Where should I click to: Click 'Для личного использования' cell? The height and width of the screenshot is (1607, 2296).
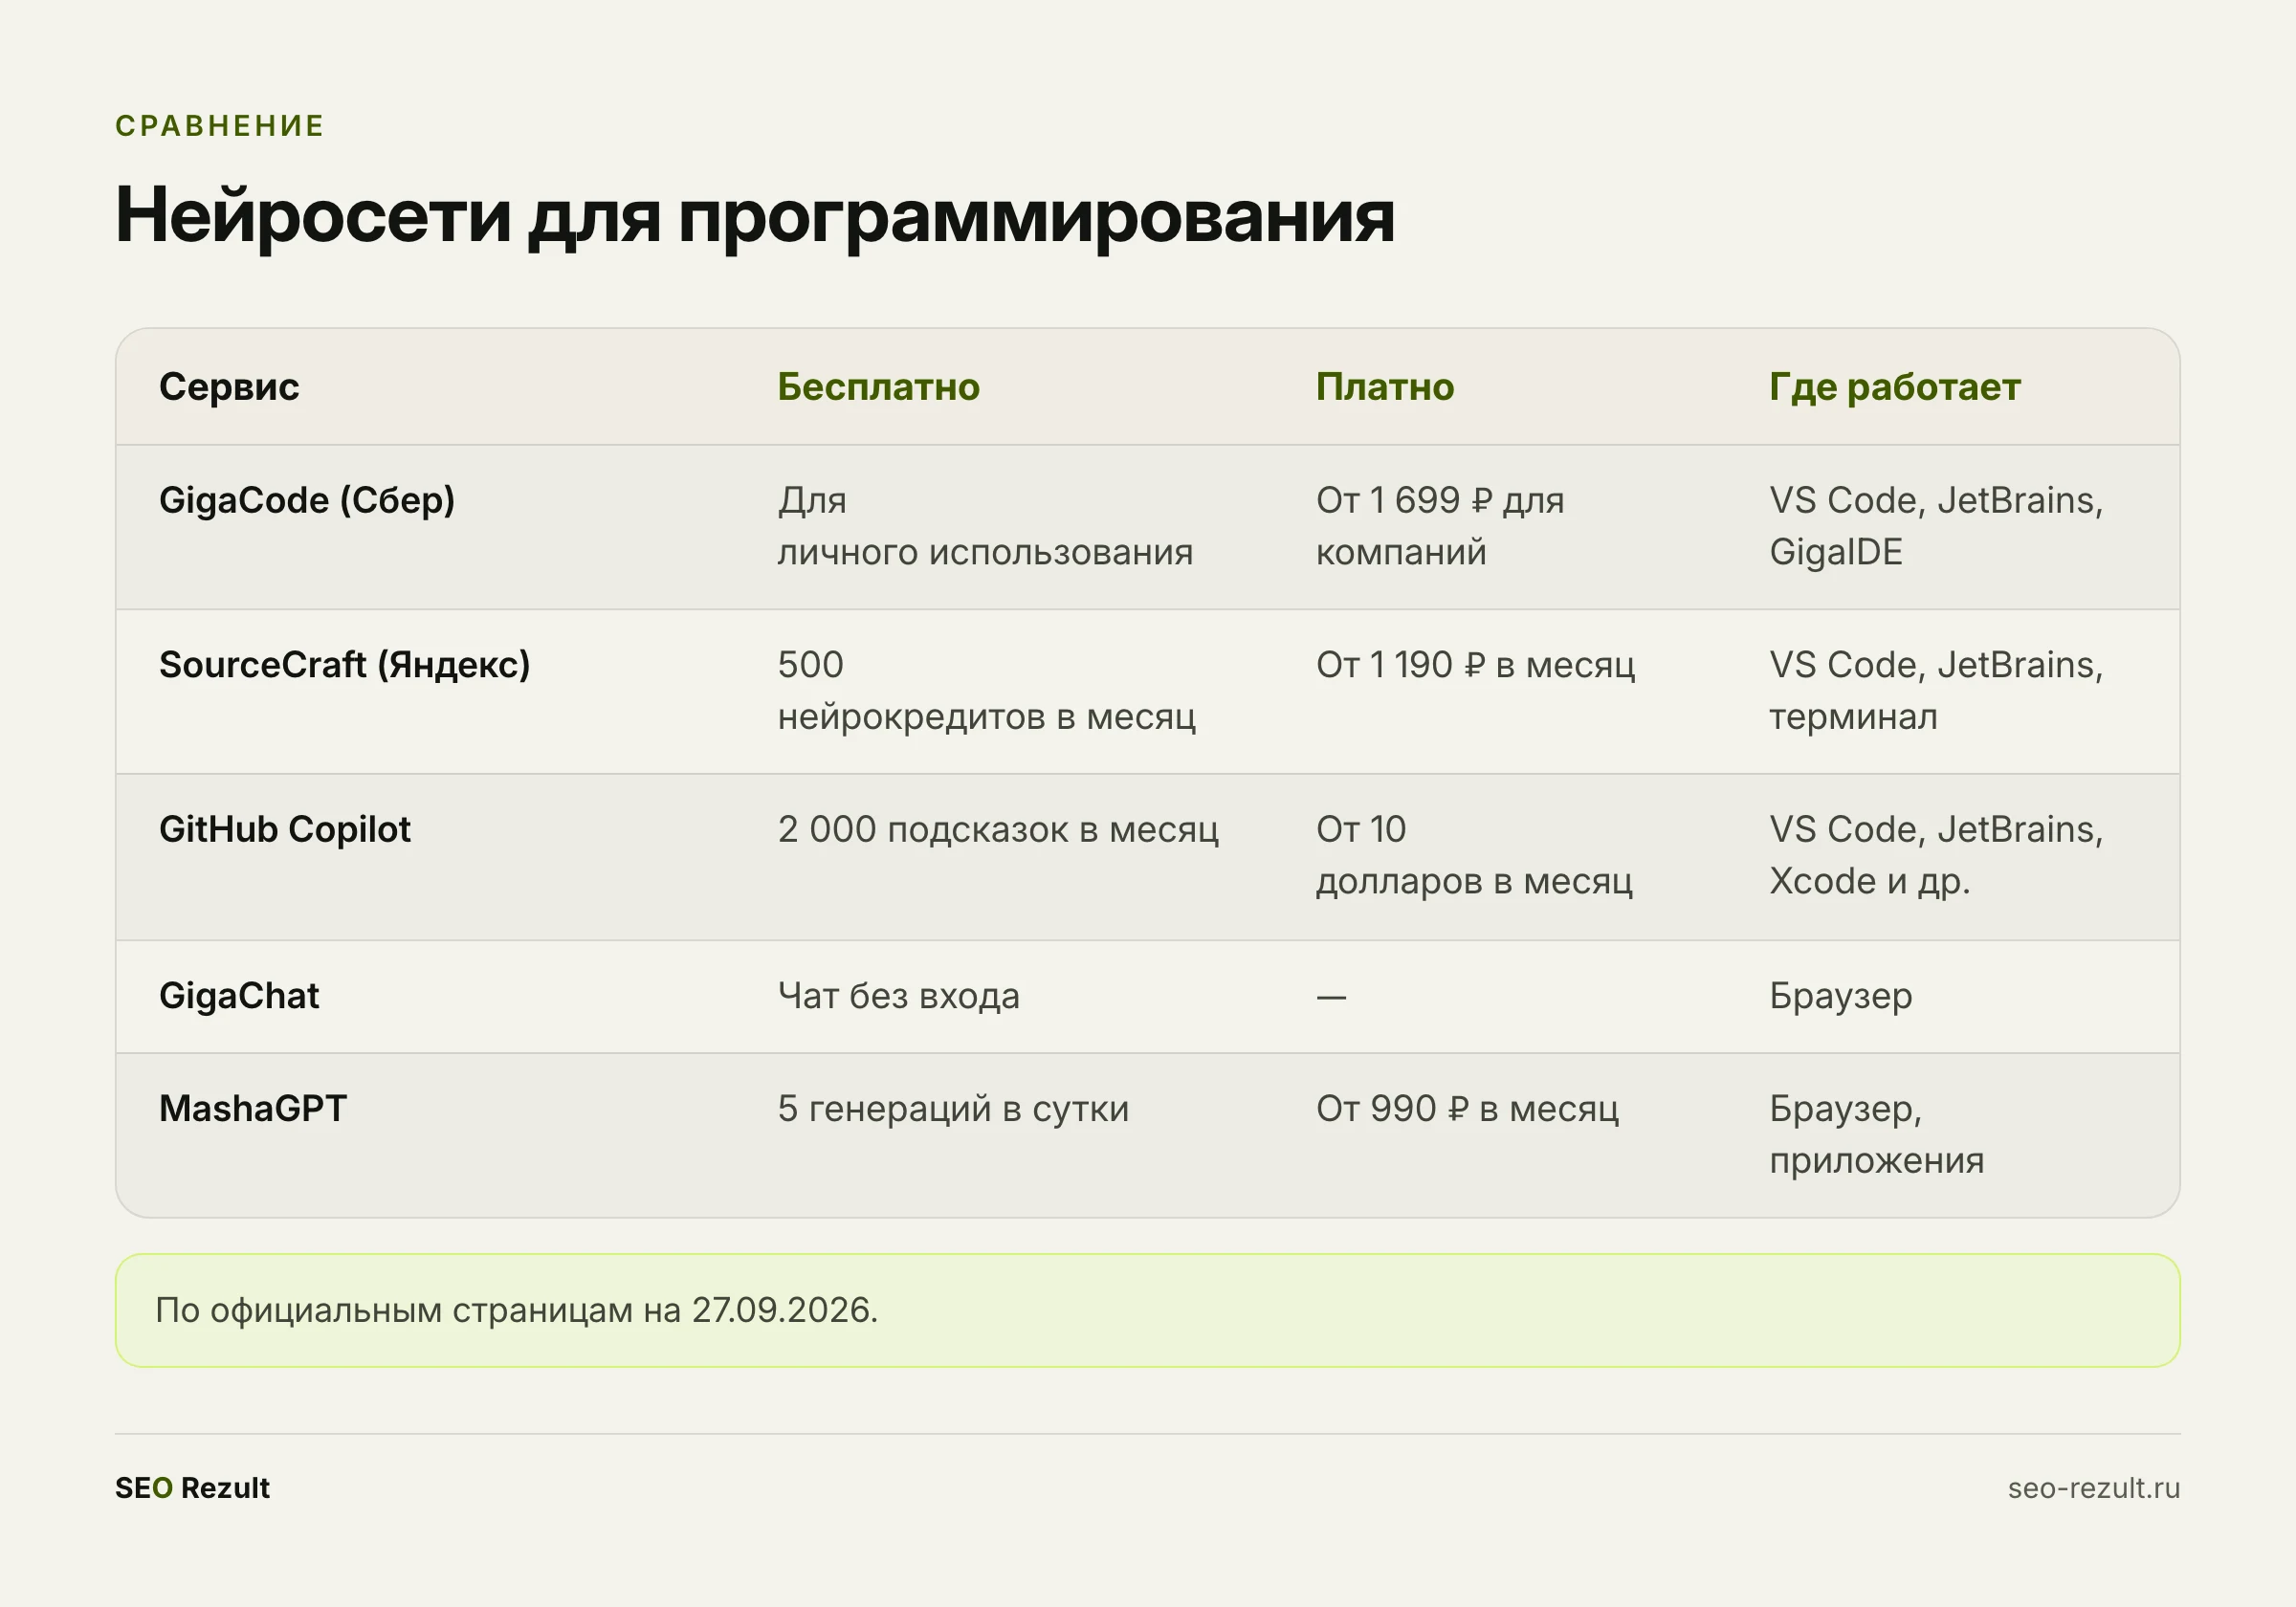coord(985,526)
